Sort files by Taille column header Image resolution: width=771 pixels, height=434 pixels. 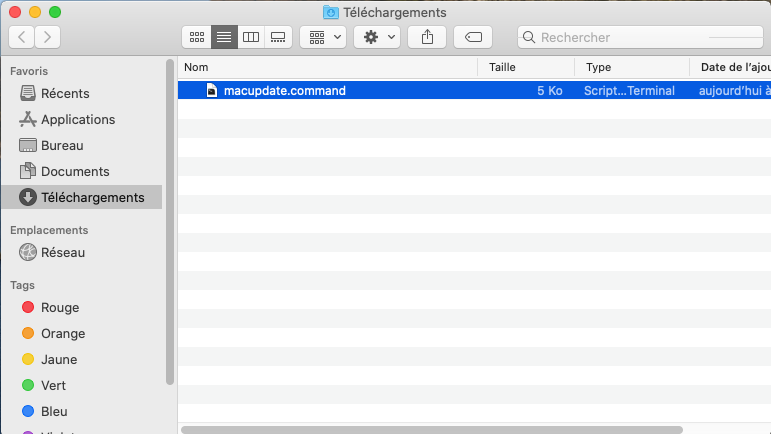click(x=525, y=67)
